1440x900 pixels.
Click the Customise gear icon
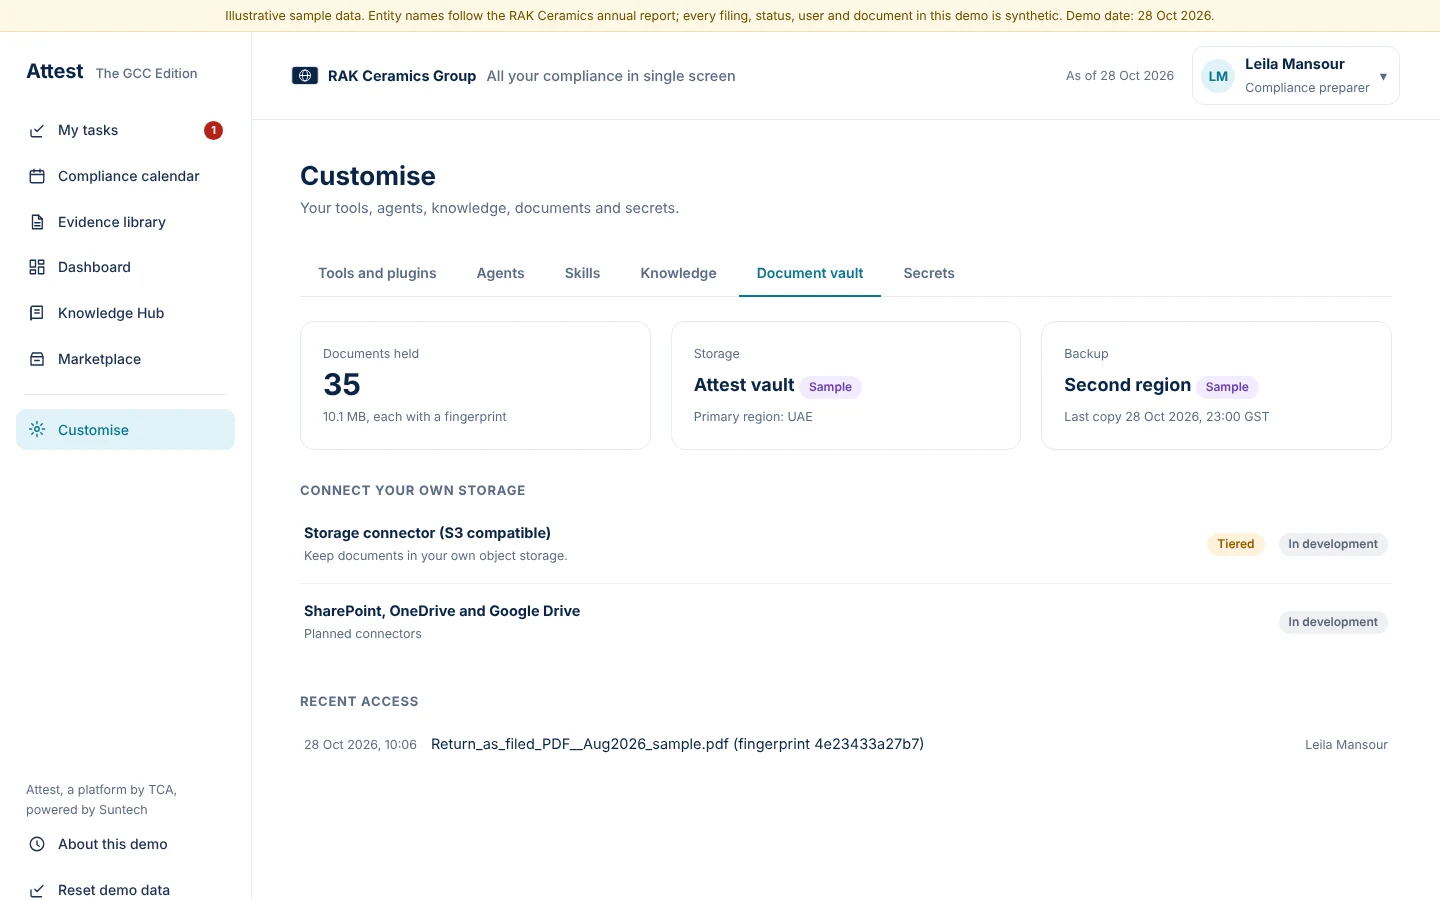pos(37,430)
